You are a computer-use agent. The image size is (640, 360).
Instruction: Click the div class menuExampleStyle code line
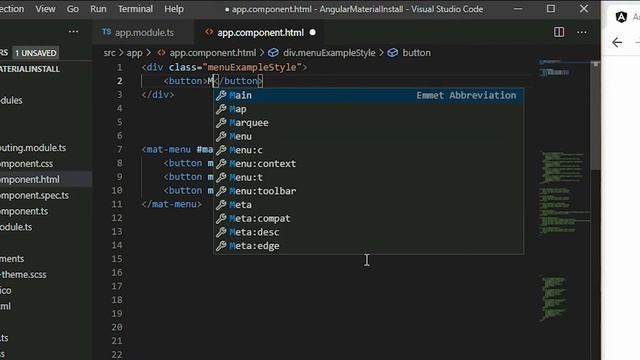(224, 67)
